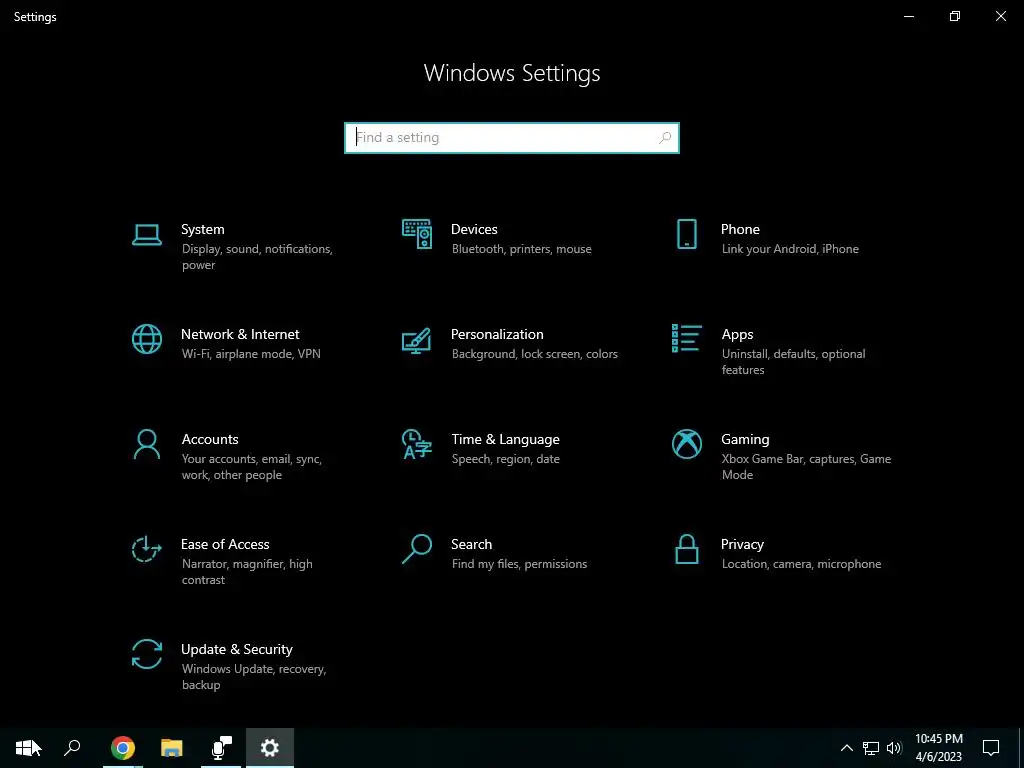The height and width of the screenshot is (768, 1024).
Task: Open the Accounts person icon
Action: click(146, 445)
